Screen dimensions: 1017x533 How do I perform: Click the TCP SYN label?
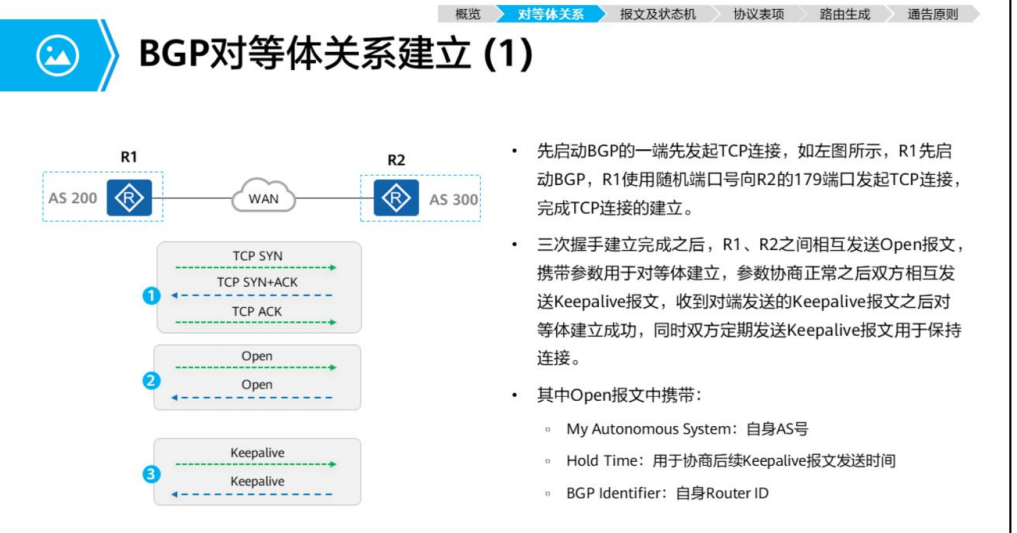pyautogui.click(x=257, y=256)
